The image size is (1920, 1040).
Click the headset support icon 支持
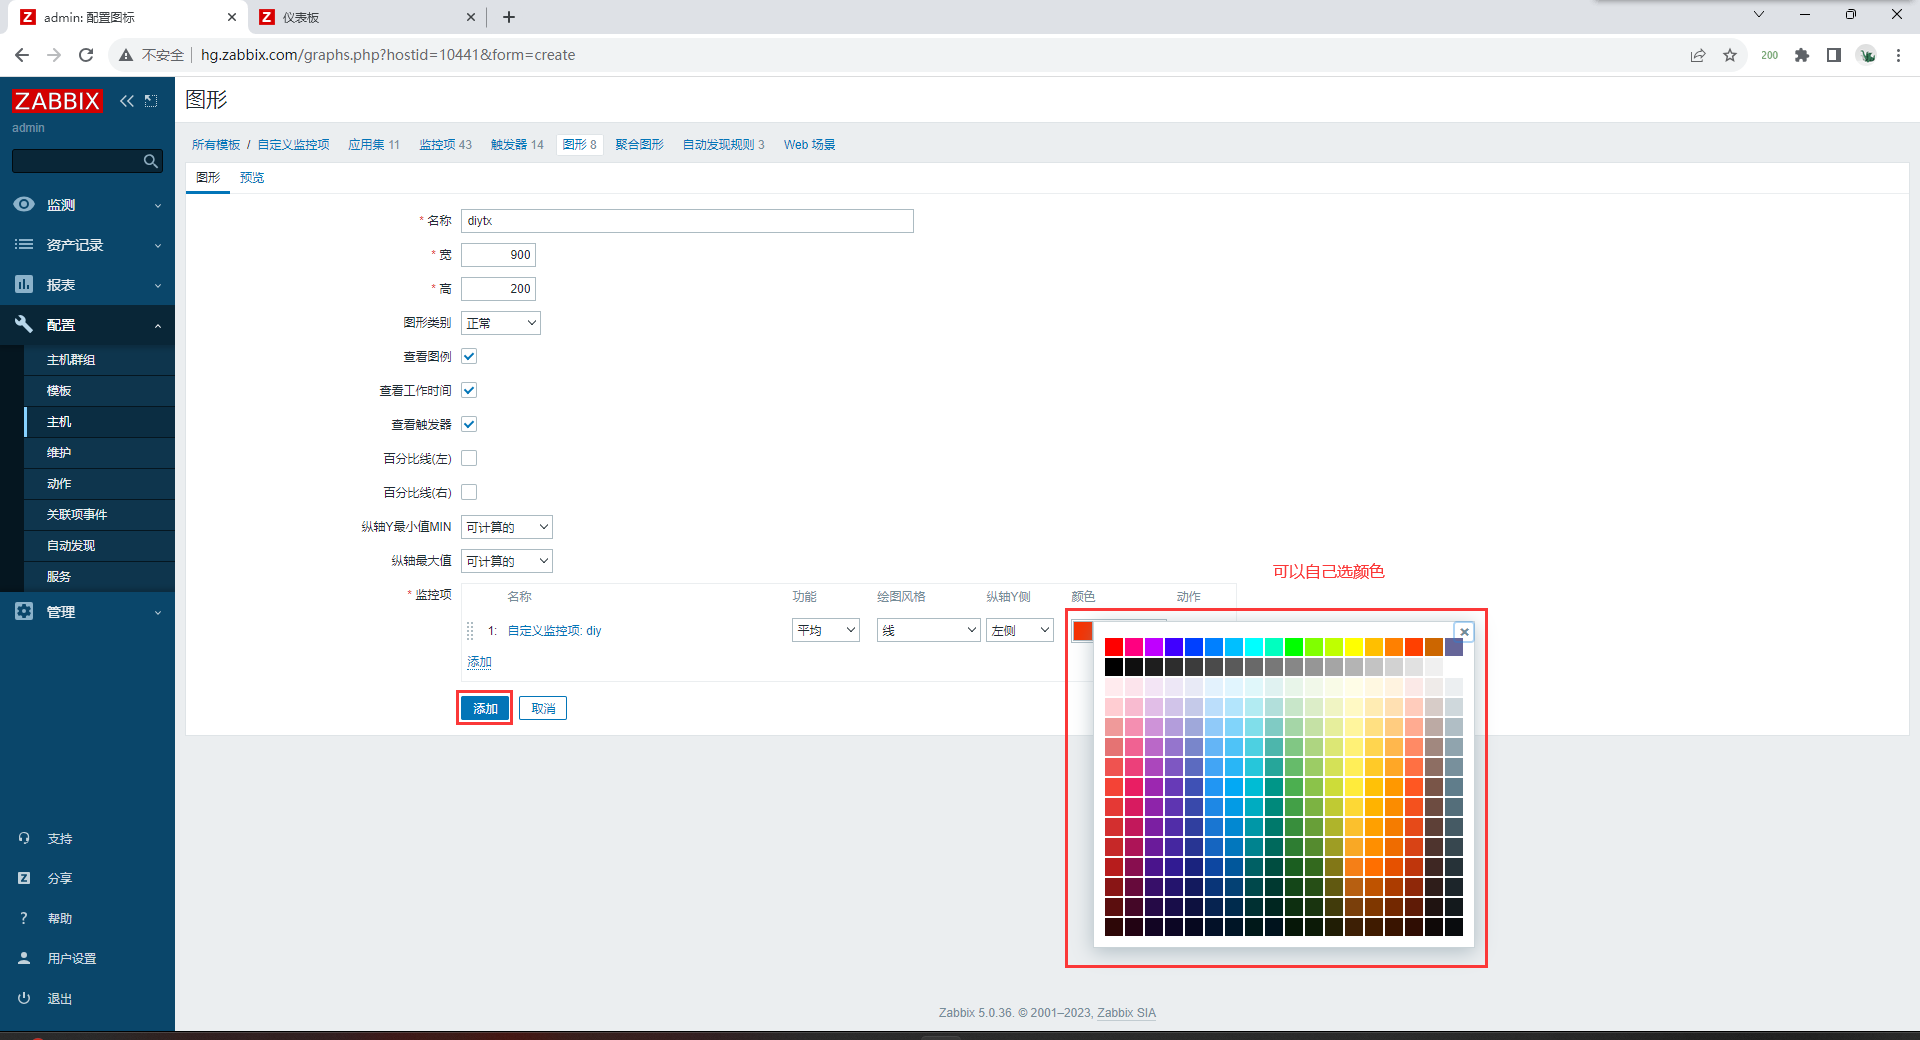coord(24,838)
